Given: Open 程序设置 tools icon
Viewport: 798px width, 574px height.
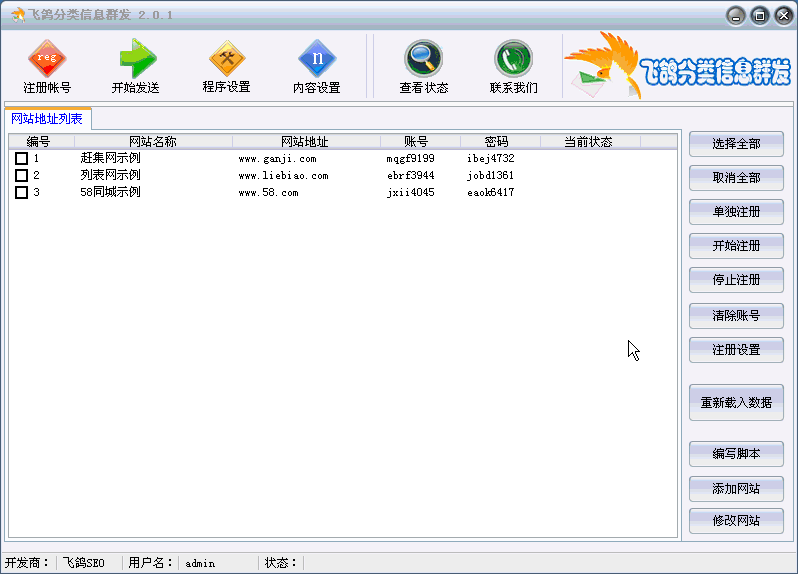Looking at the screenshot, I should 226,67.
